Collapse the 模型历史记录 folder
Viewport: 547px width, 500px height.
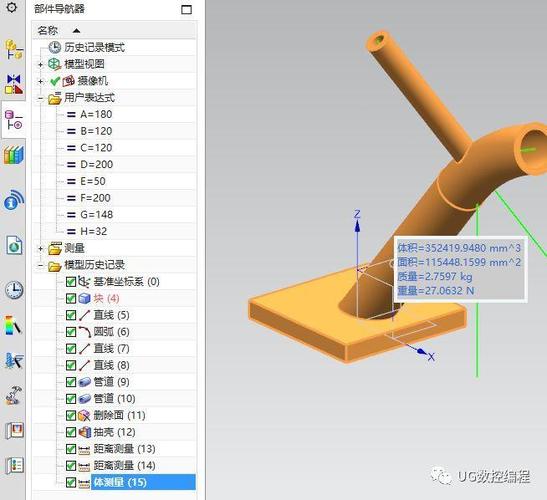point(41,266)
